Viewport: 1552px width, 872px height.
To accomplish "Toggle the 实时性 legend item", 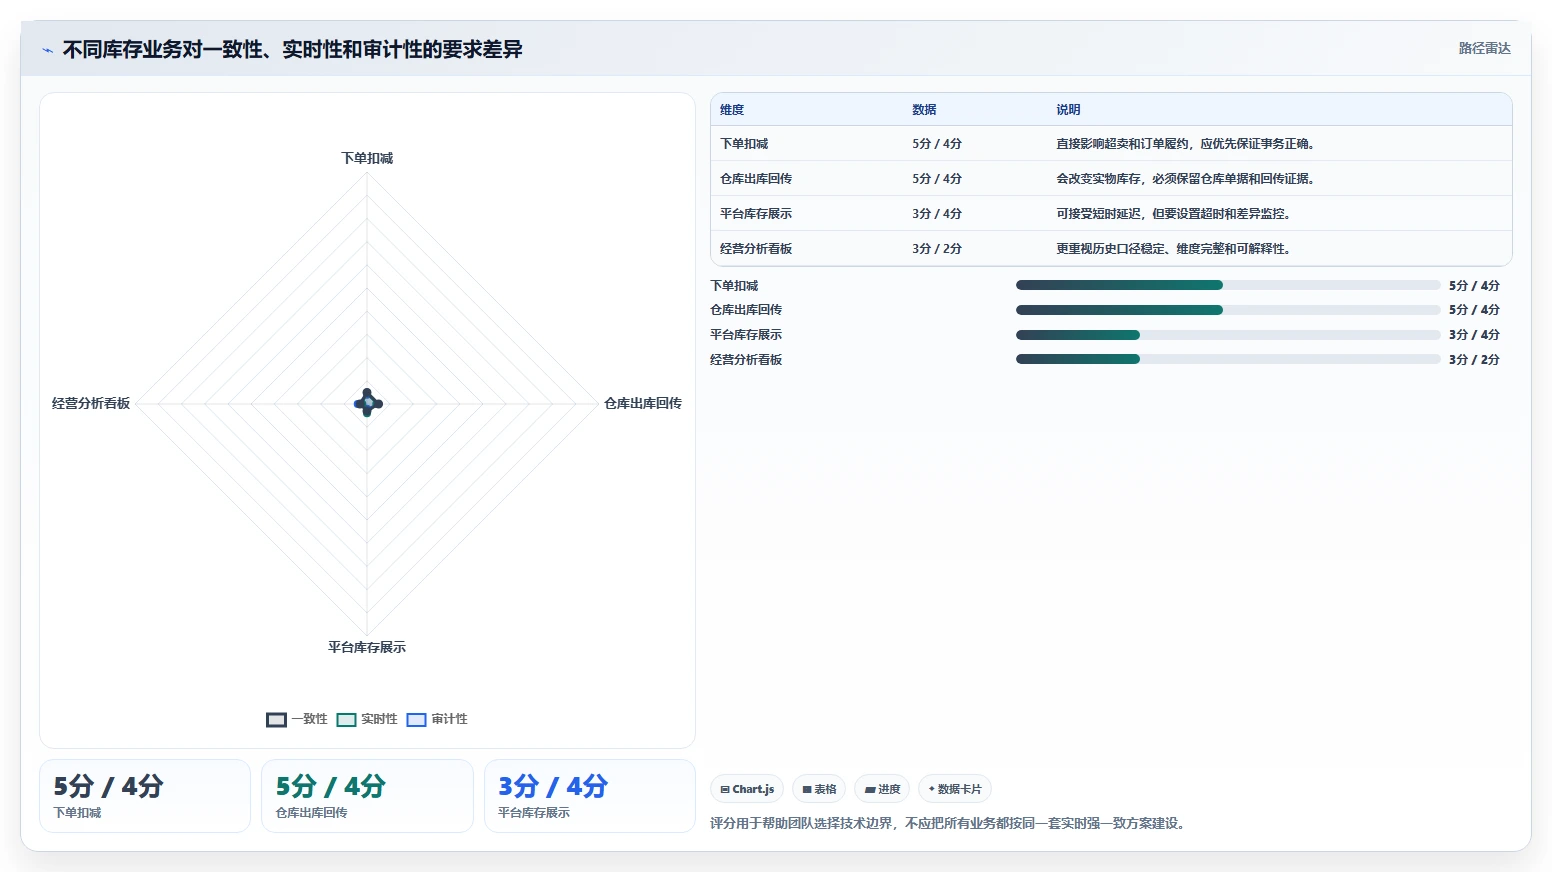I will (x=367, y=719).
